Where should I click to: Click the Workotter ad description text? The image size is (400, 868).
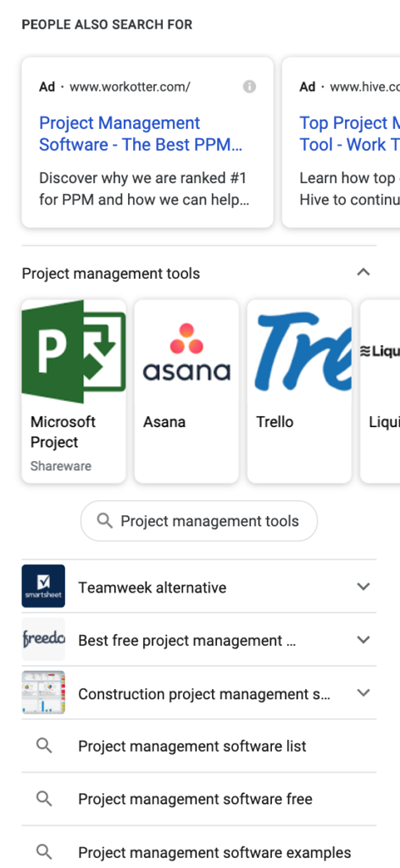click(x=144, y=189)
